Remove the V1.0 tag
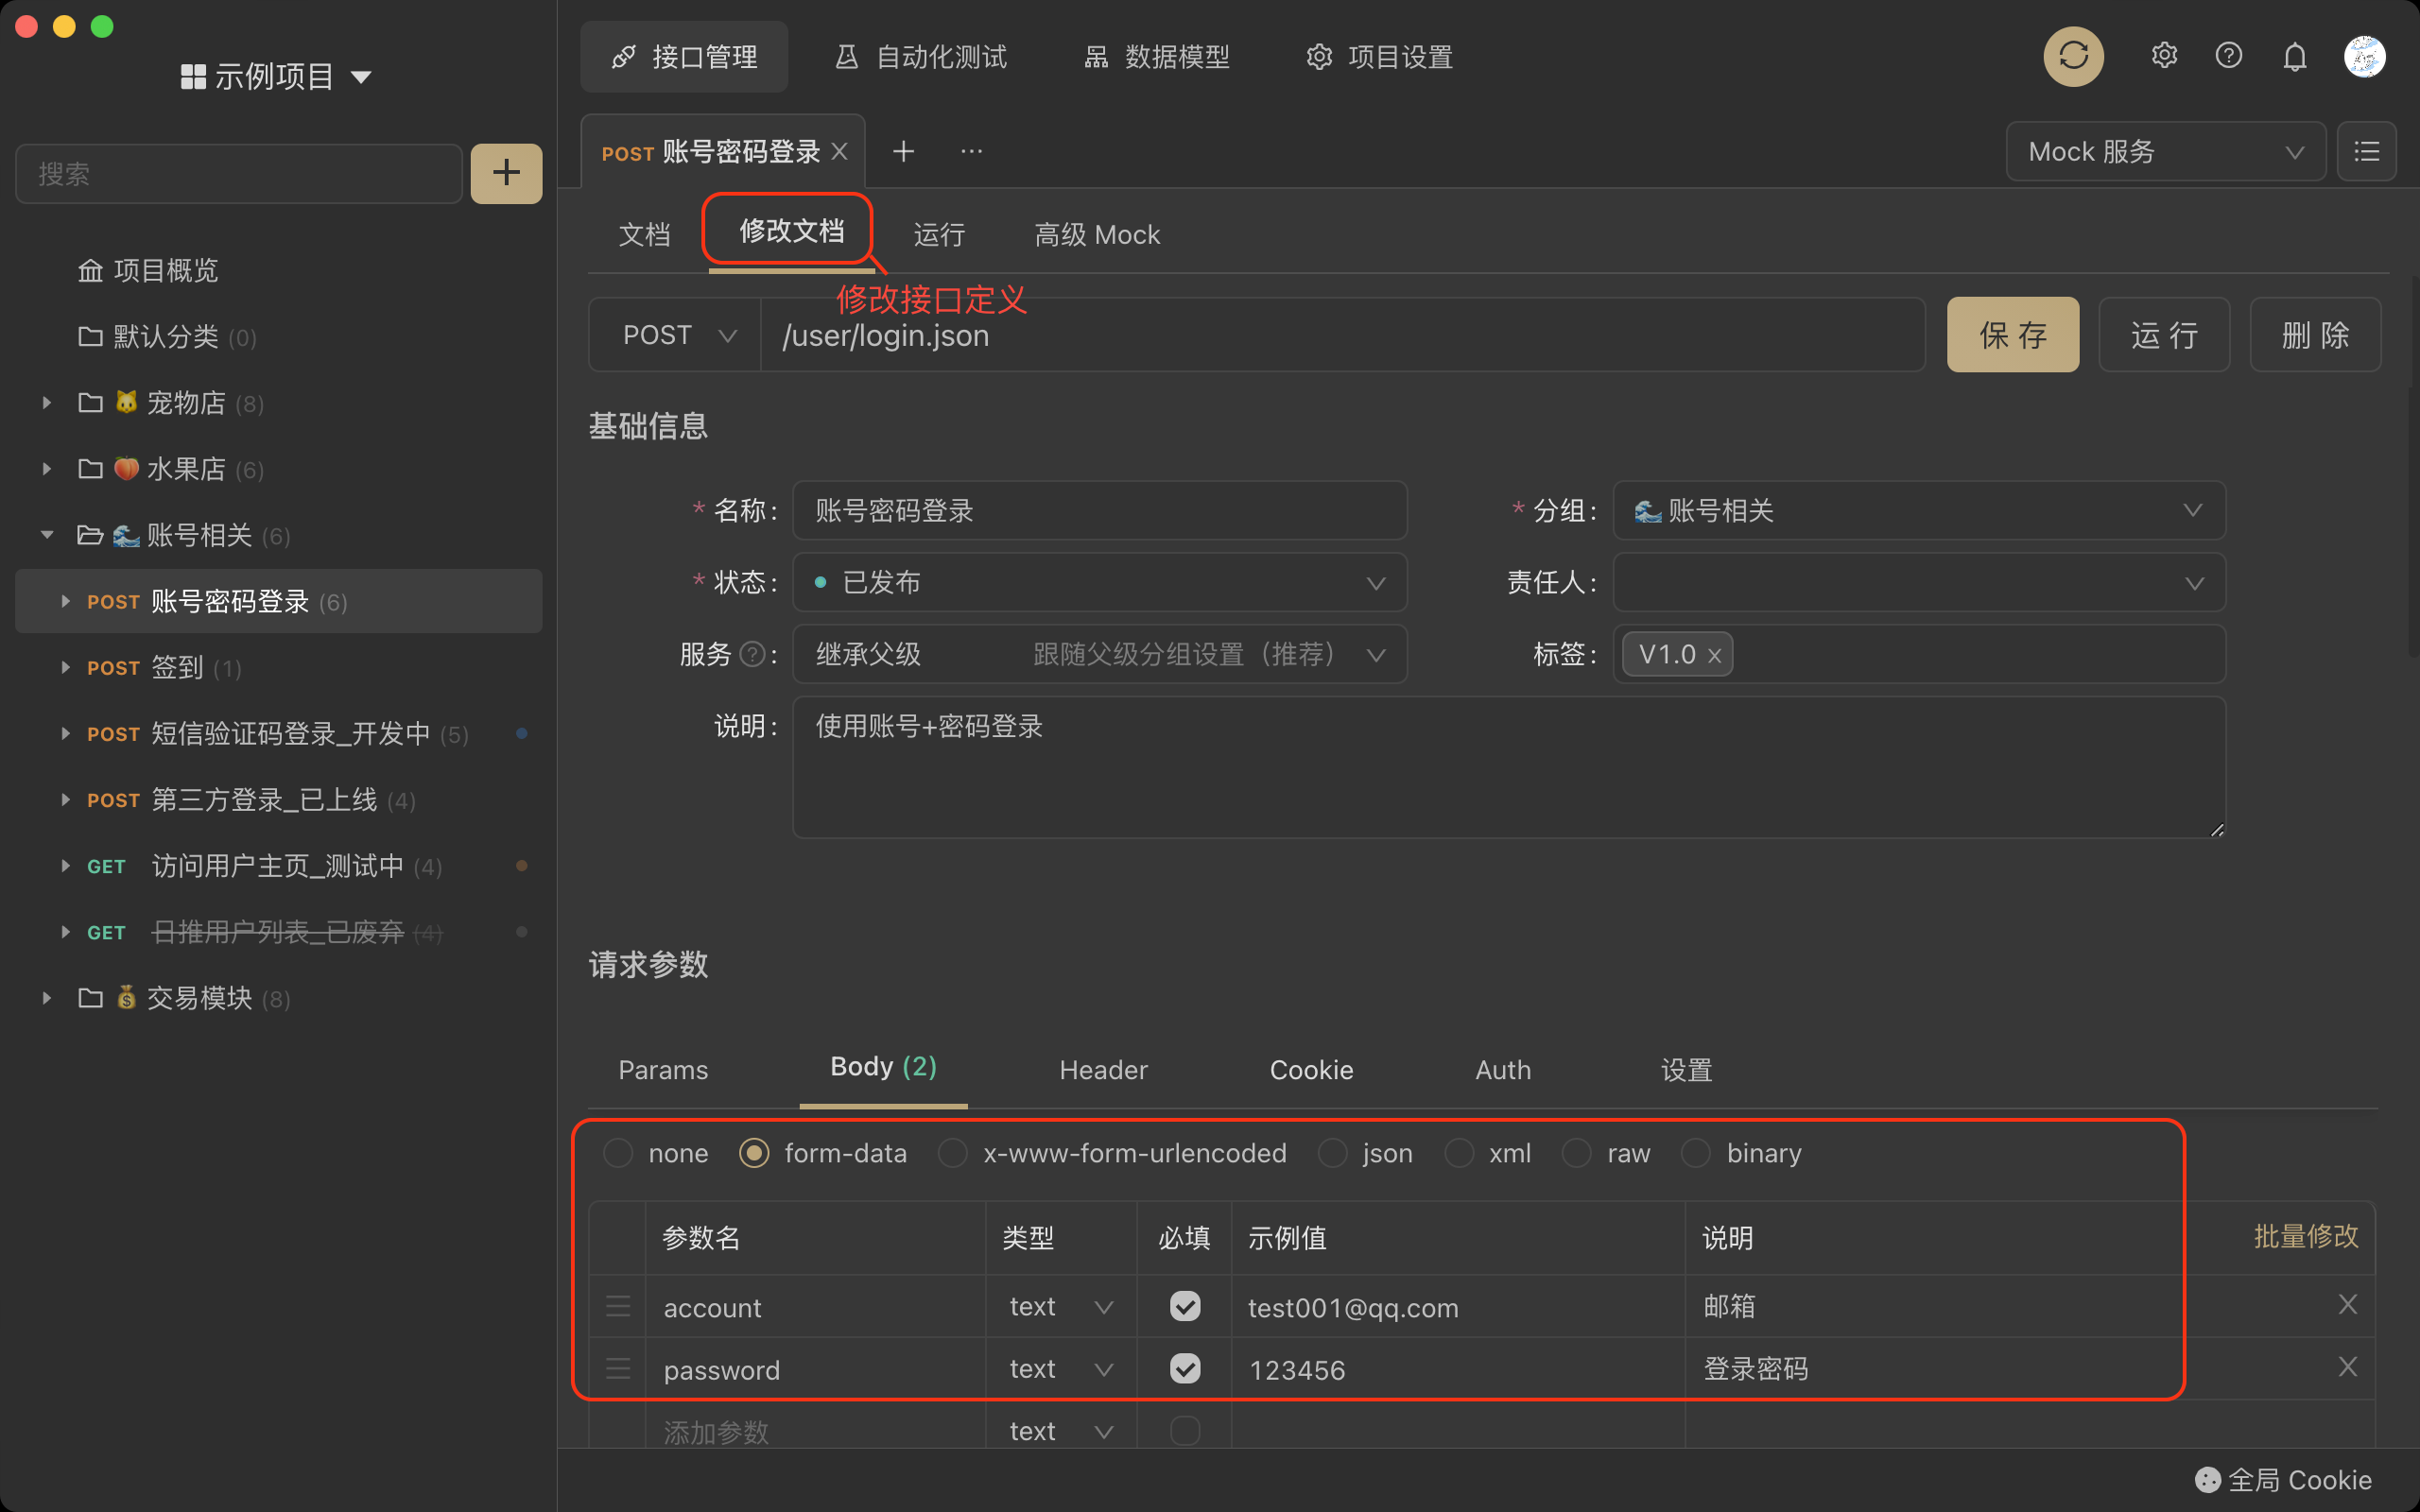 1714,656
